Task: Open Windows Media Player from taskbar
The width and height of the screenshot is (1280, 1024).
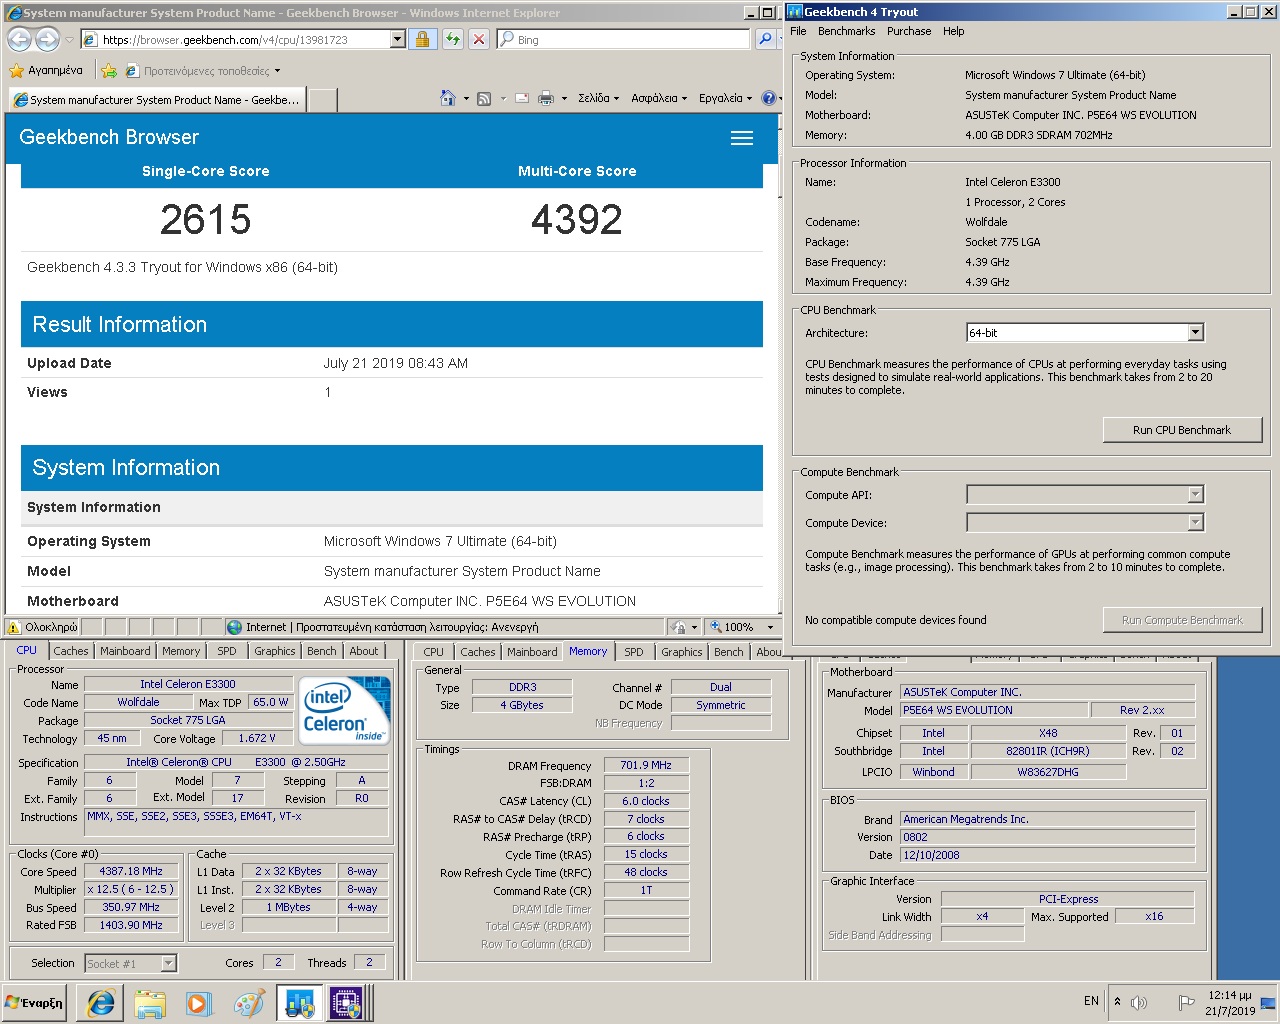Action: pyautogui.click(x=199, y=1003)
